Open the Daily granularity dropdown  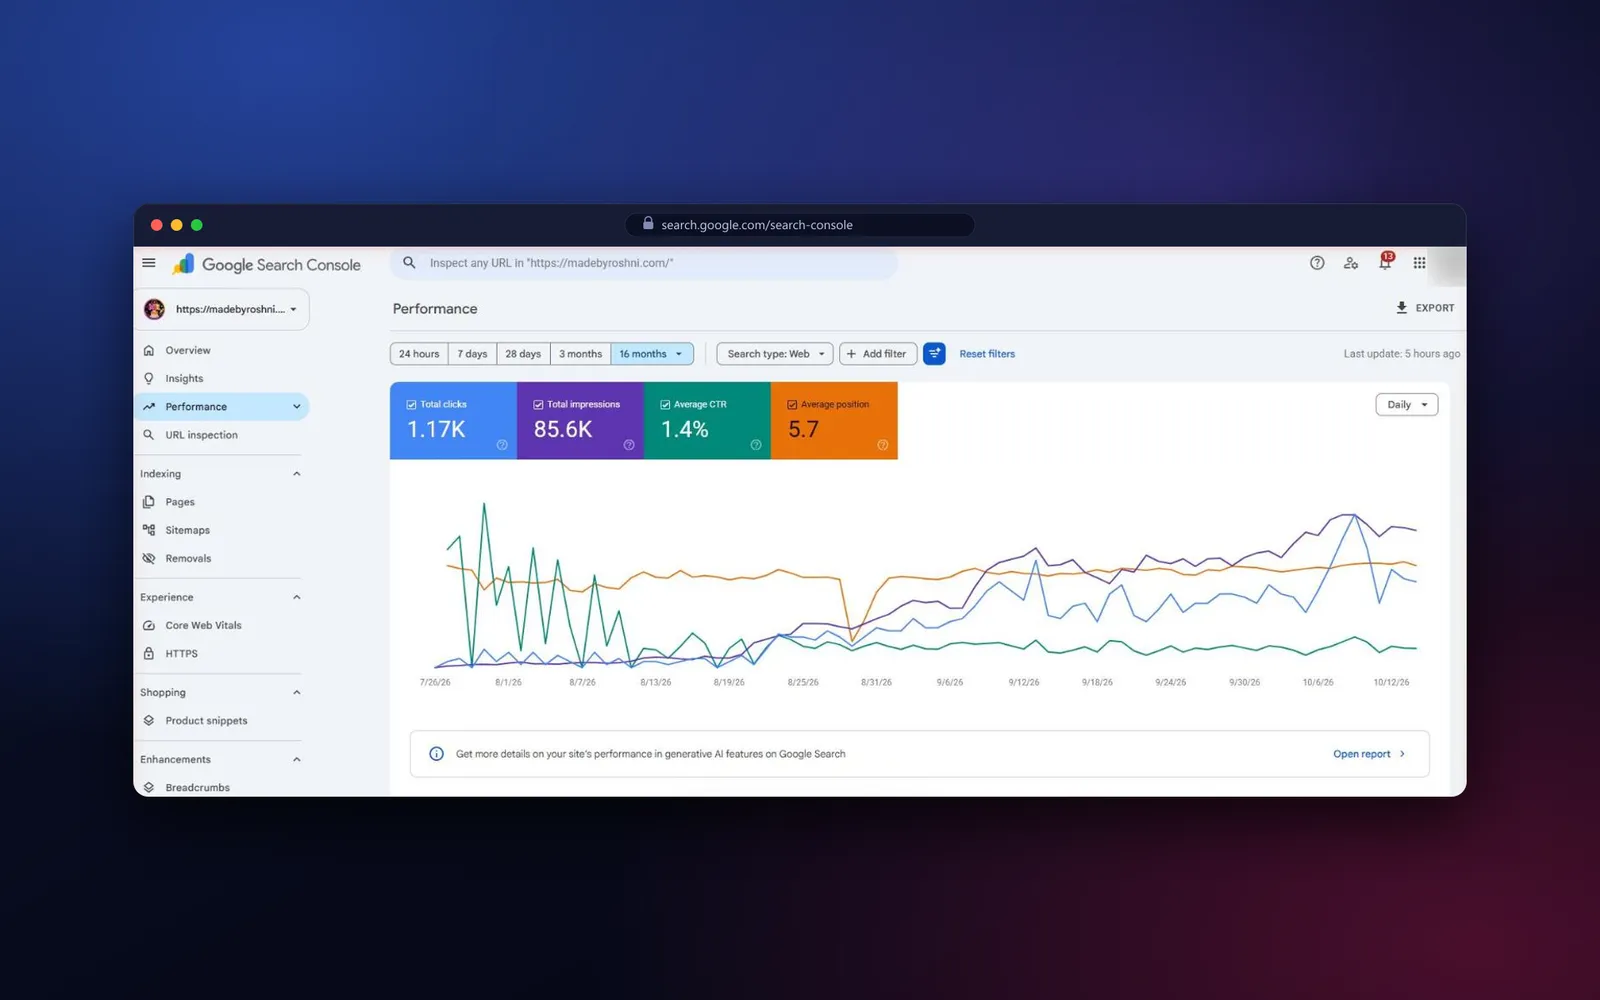point(1407,405)
